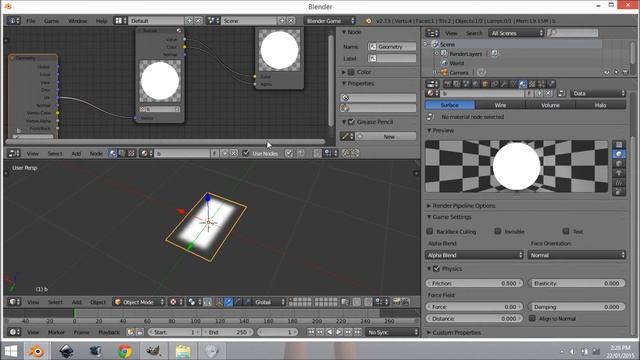The image size is (640, 360).
Task: Click the outliner search field
Action: [x=573, y=33]
